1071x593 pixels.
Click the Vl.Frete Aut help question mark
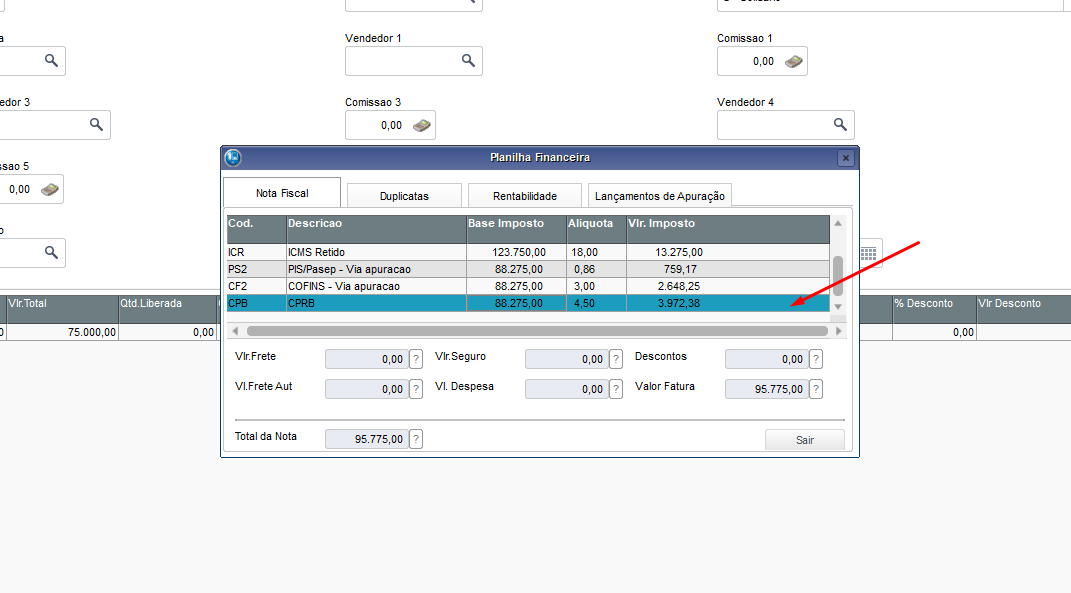coord(416,389)
